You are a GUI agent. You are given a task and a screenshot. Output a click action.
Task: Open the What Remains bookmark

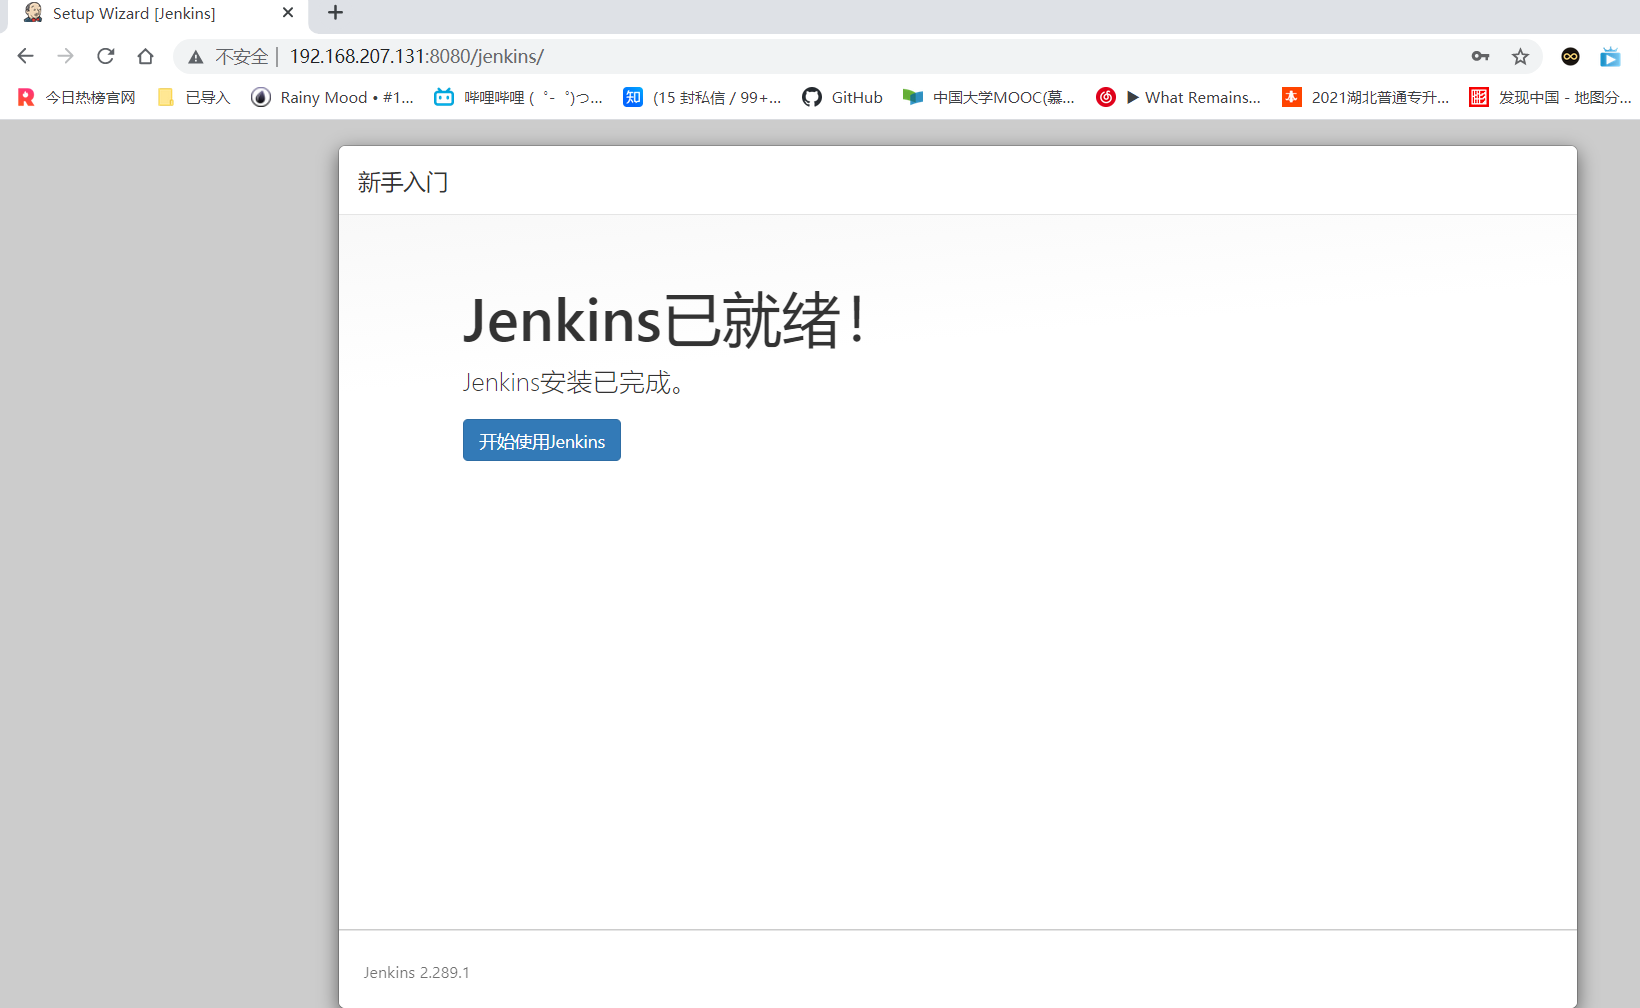[1179, 97]
